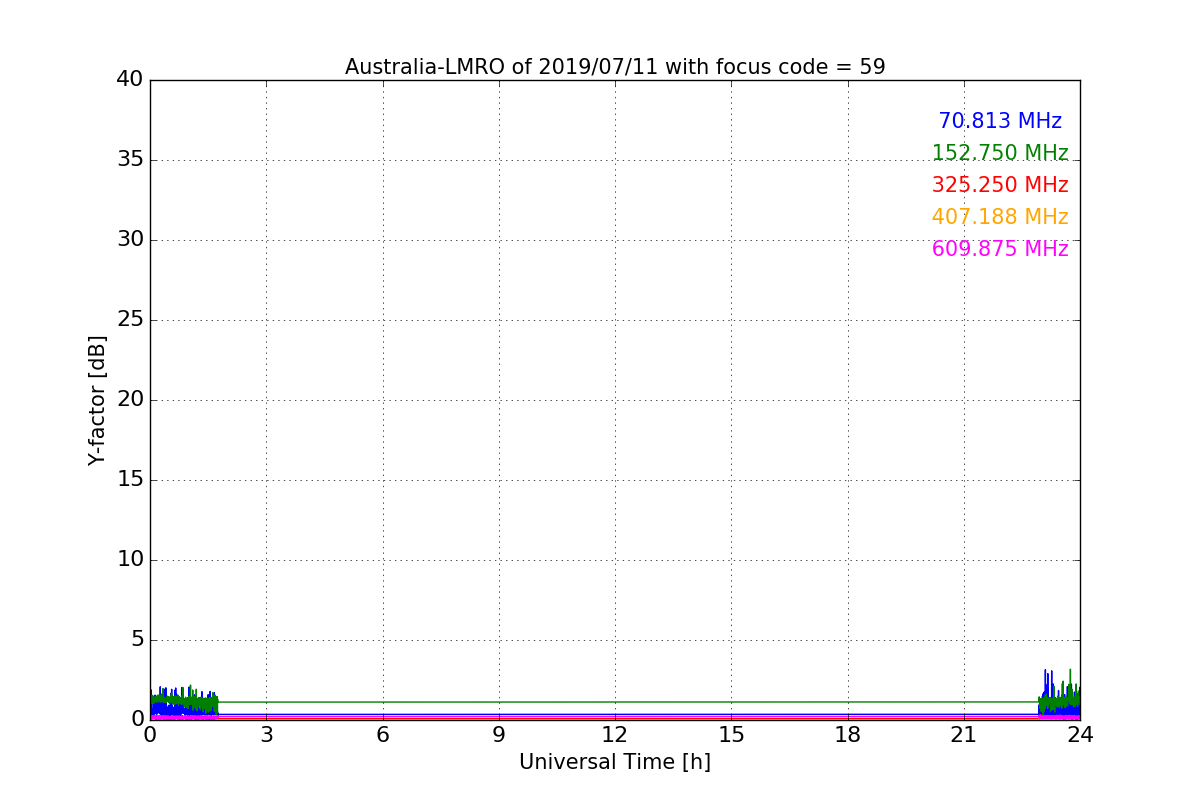Select the blue 70.813 MHz legend label
This screenshot has width=1200, height=800.
pyautogui.click(x=1000, y=121)
